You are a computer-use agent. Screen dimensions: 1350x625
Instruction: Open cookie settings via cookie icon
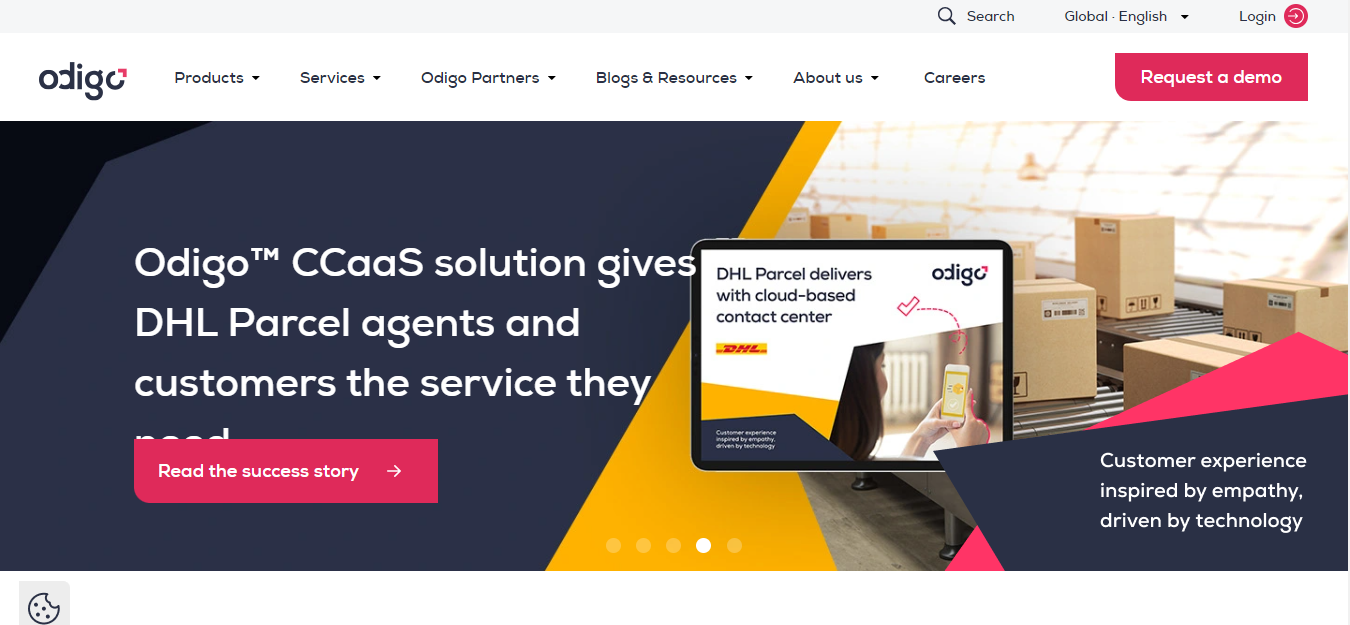(44, 607)
